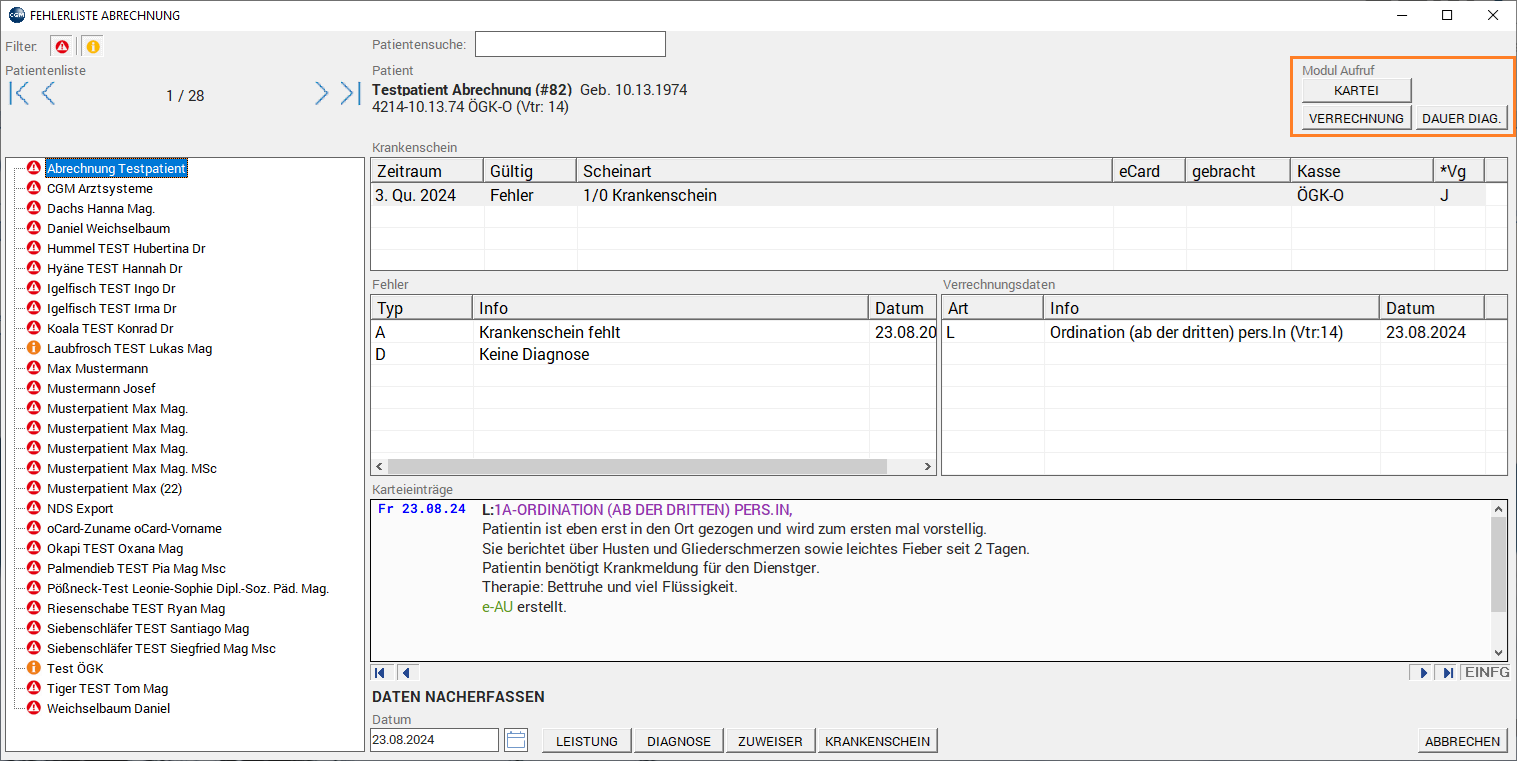Screen dimensions: 1517x761
Task: Go to previous Karteieintrag arrow
Action: pyautogui.click(x=407, y=673)
